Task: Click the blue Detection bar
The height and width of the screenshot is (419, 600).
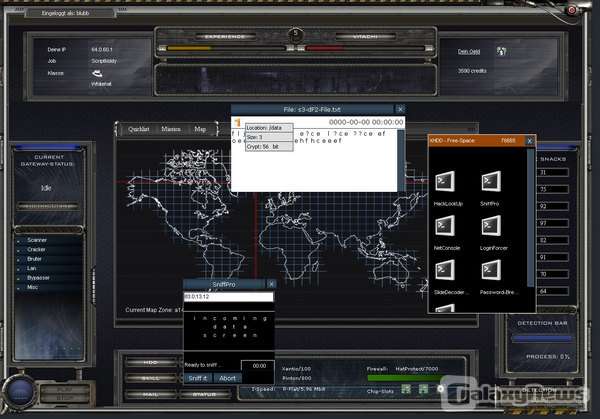Action: click(541, 338)
